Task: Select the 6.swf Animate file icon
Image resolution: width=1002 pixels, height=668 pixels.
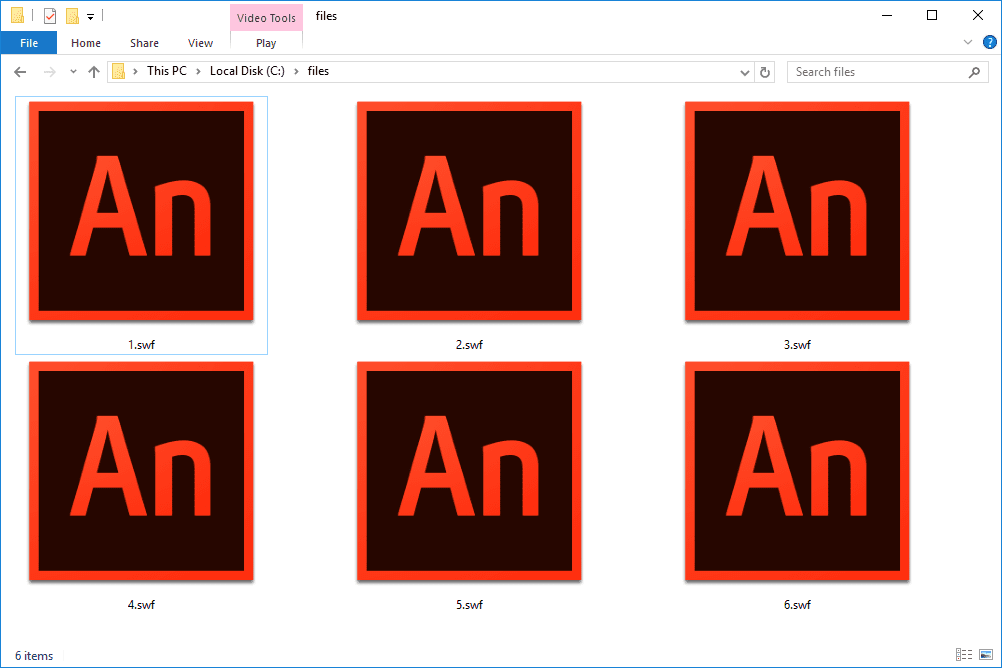Action: 797,471
